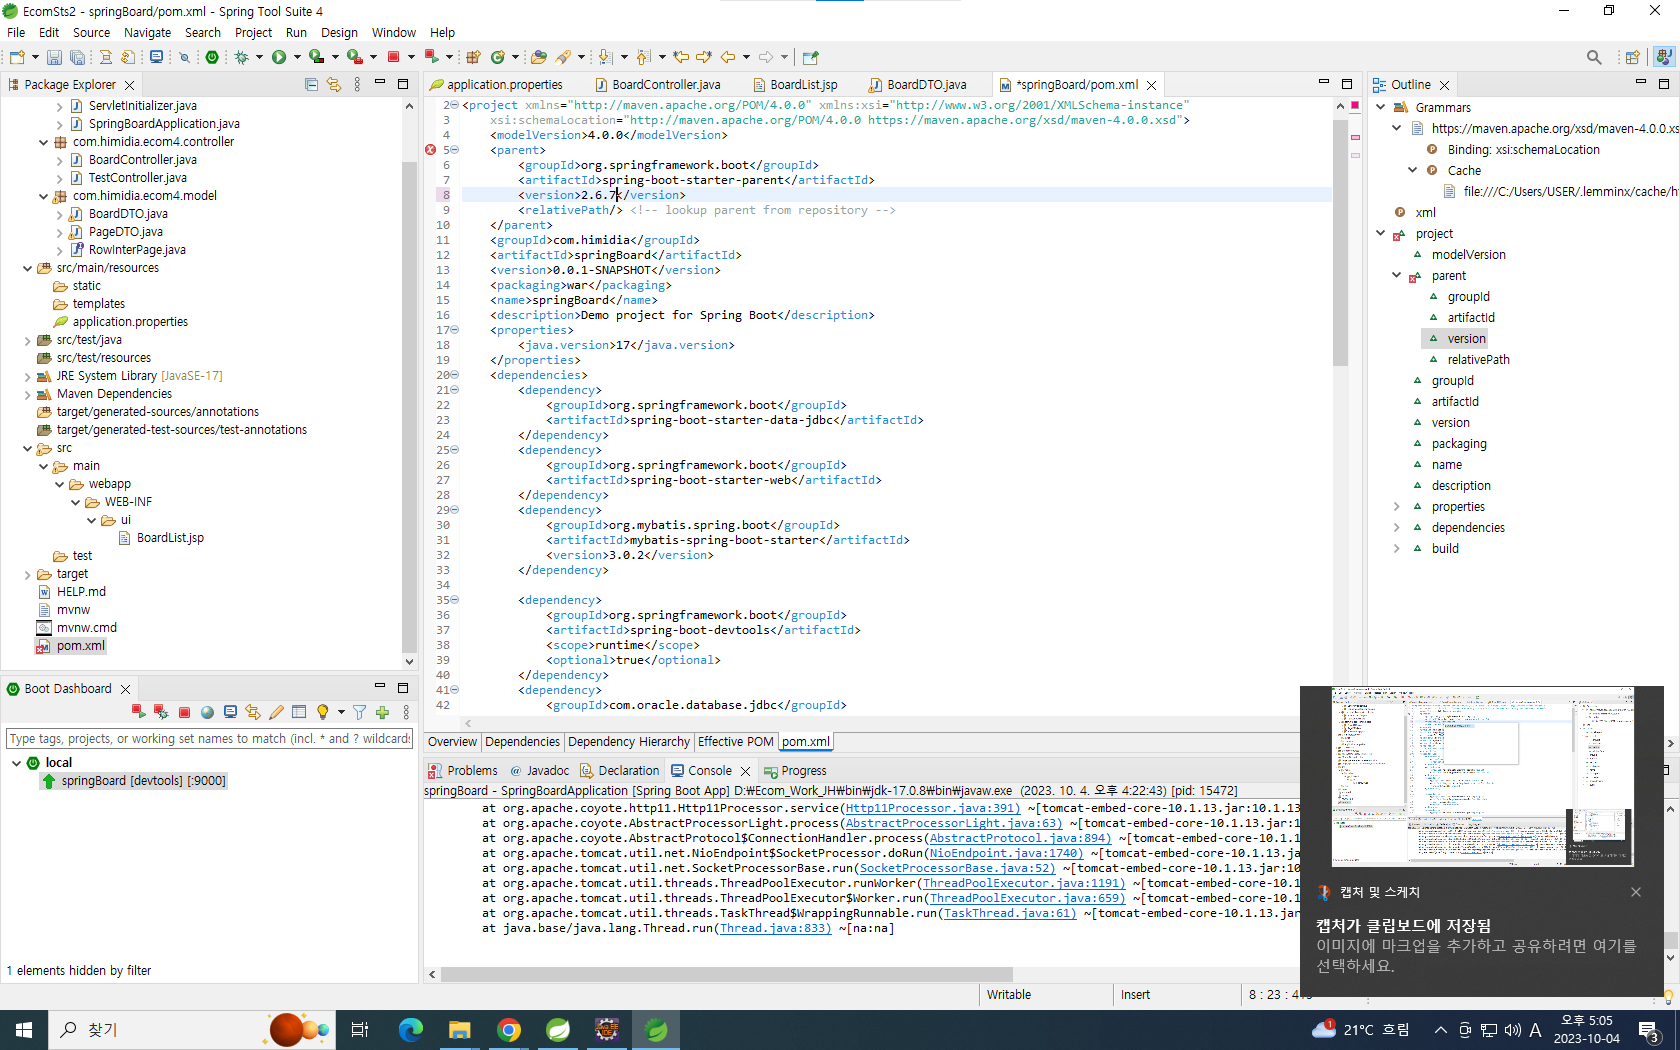Expand the Maven Dependencies node

[27, 394]
